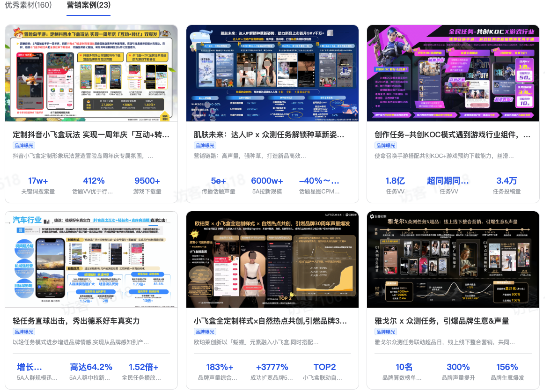The height and width of the screenshot is (390, 545).
Task: Open the purple KOC game case thumbnail
Action: tap(453, 73)
